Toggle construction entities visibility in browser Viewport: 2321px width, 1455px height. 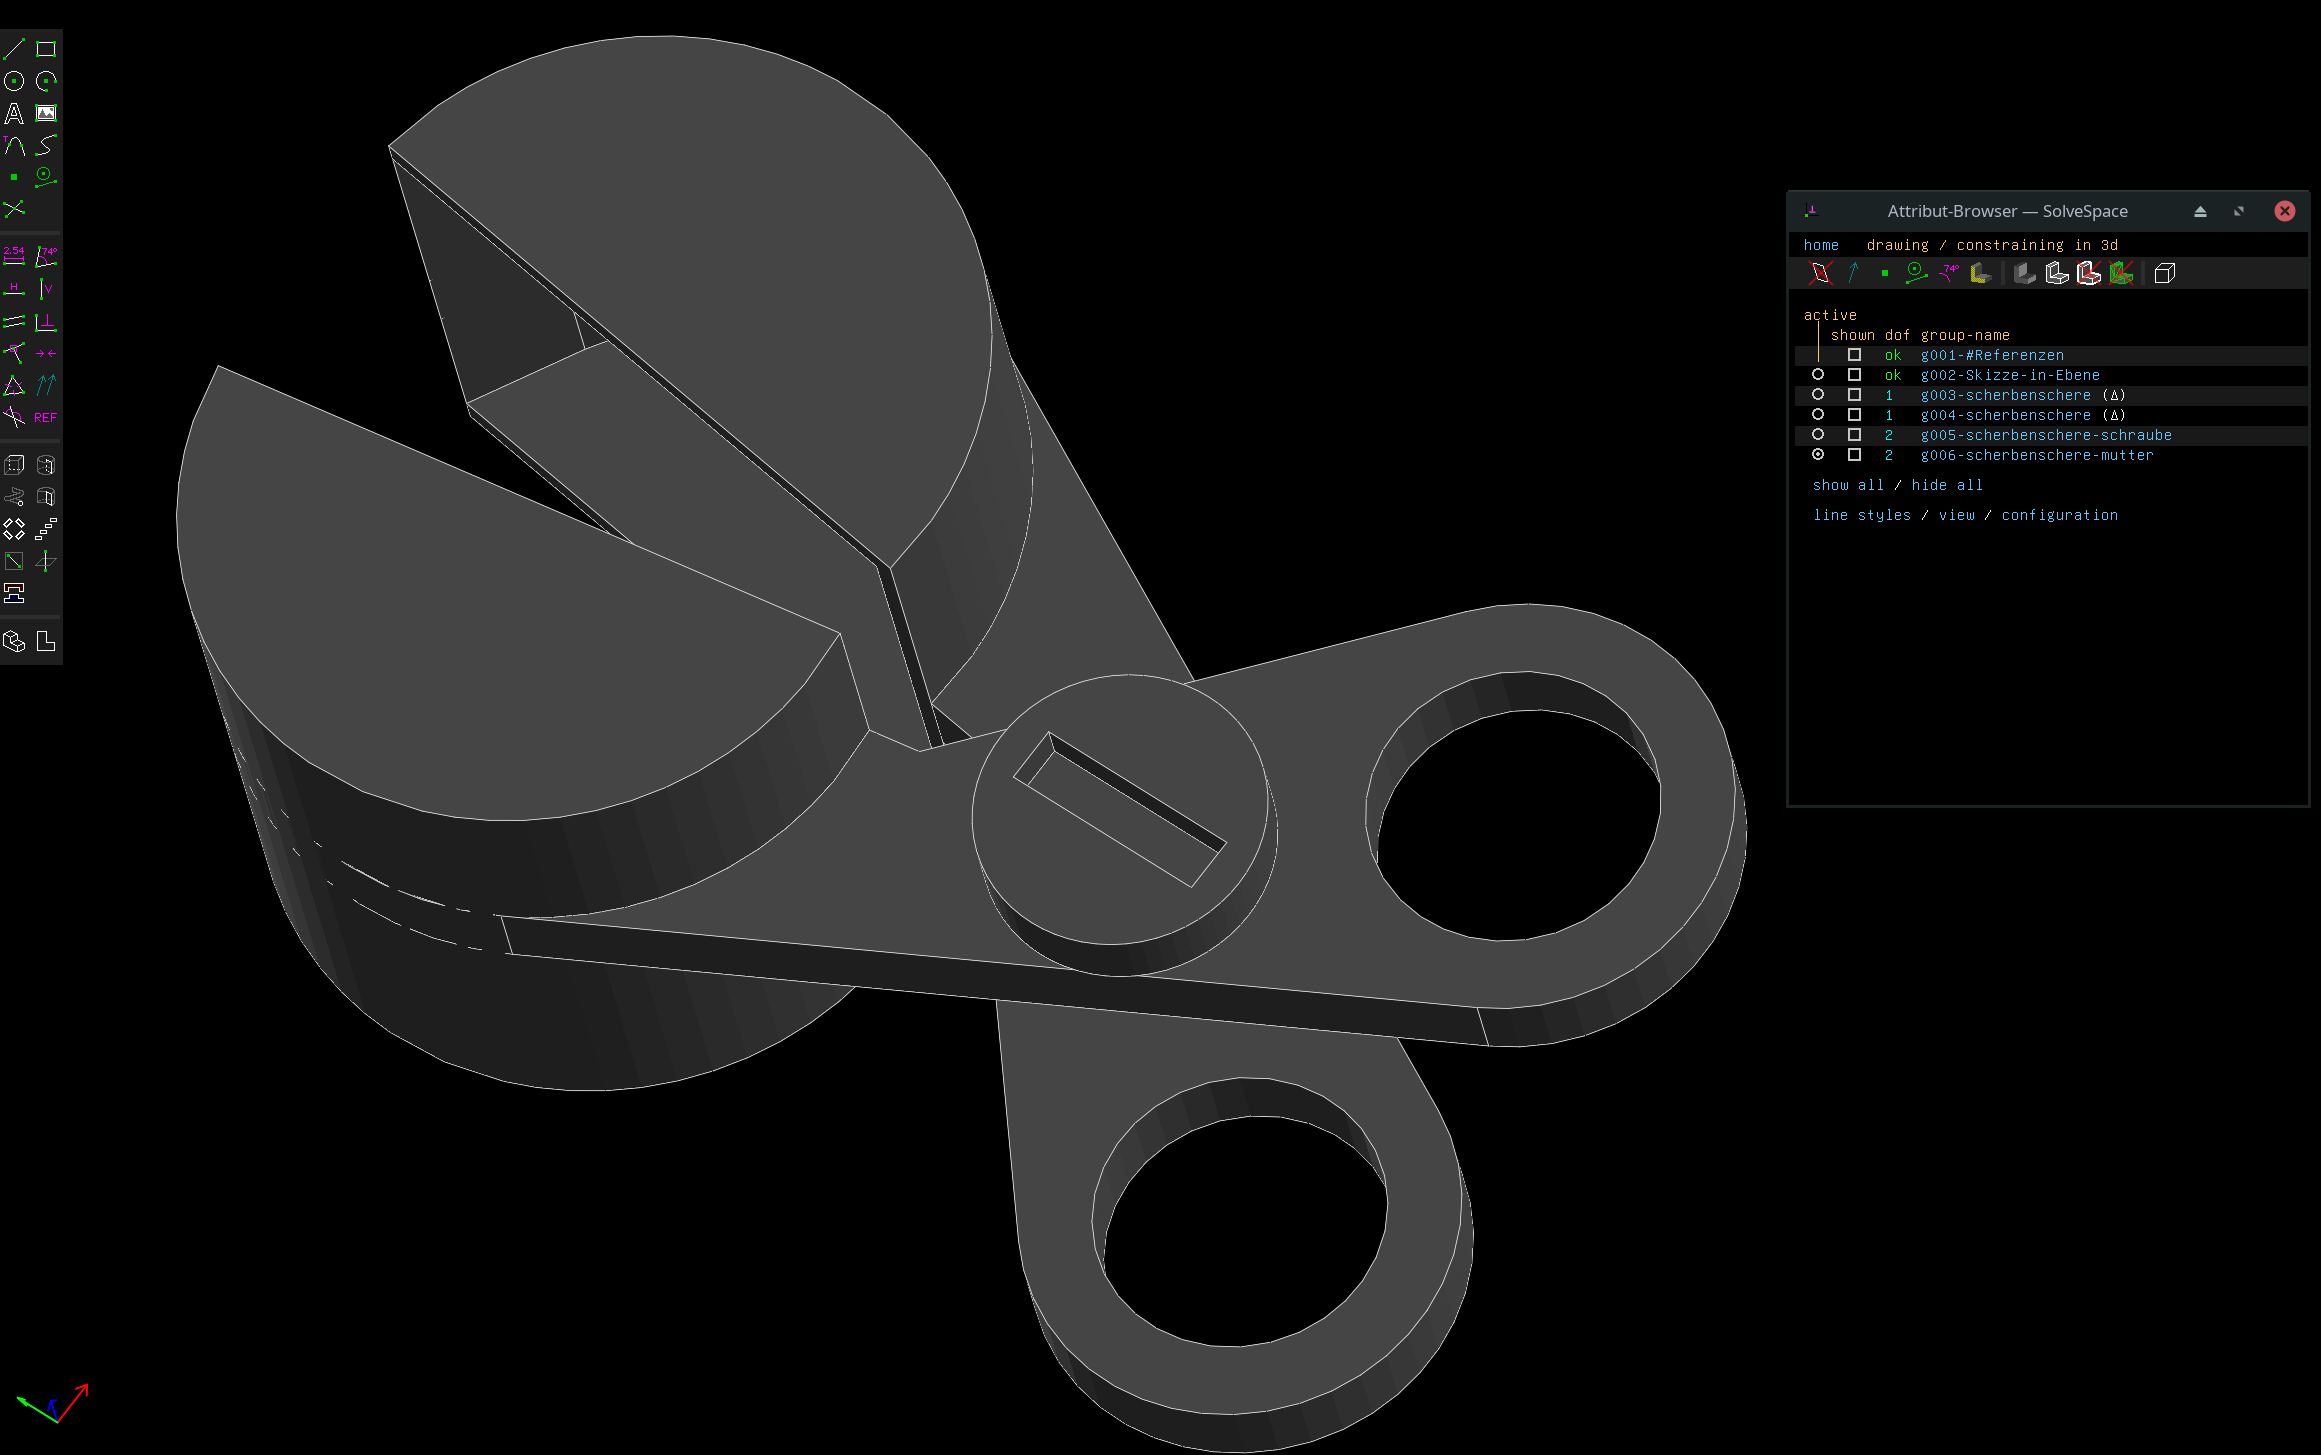pos(1917,273)
